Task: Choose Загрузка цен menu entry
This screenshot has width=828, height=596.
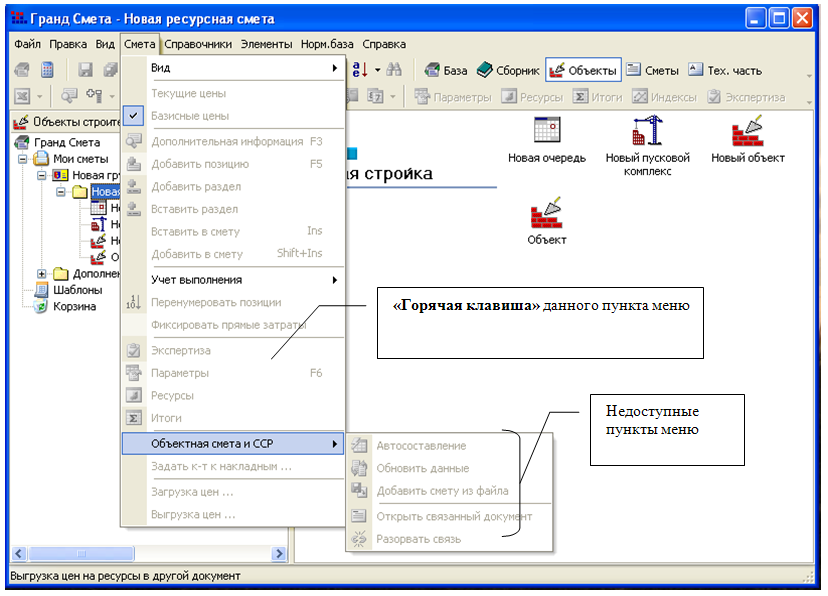Action: [233, 492]
